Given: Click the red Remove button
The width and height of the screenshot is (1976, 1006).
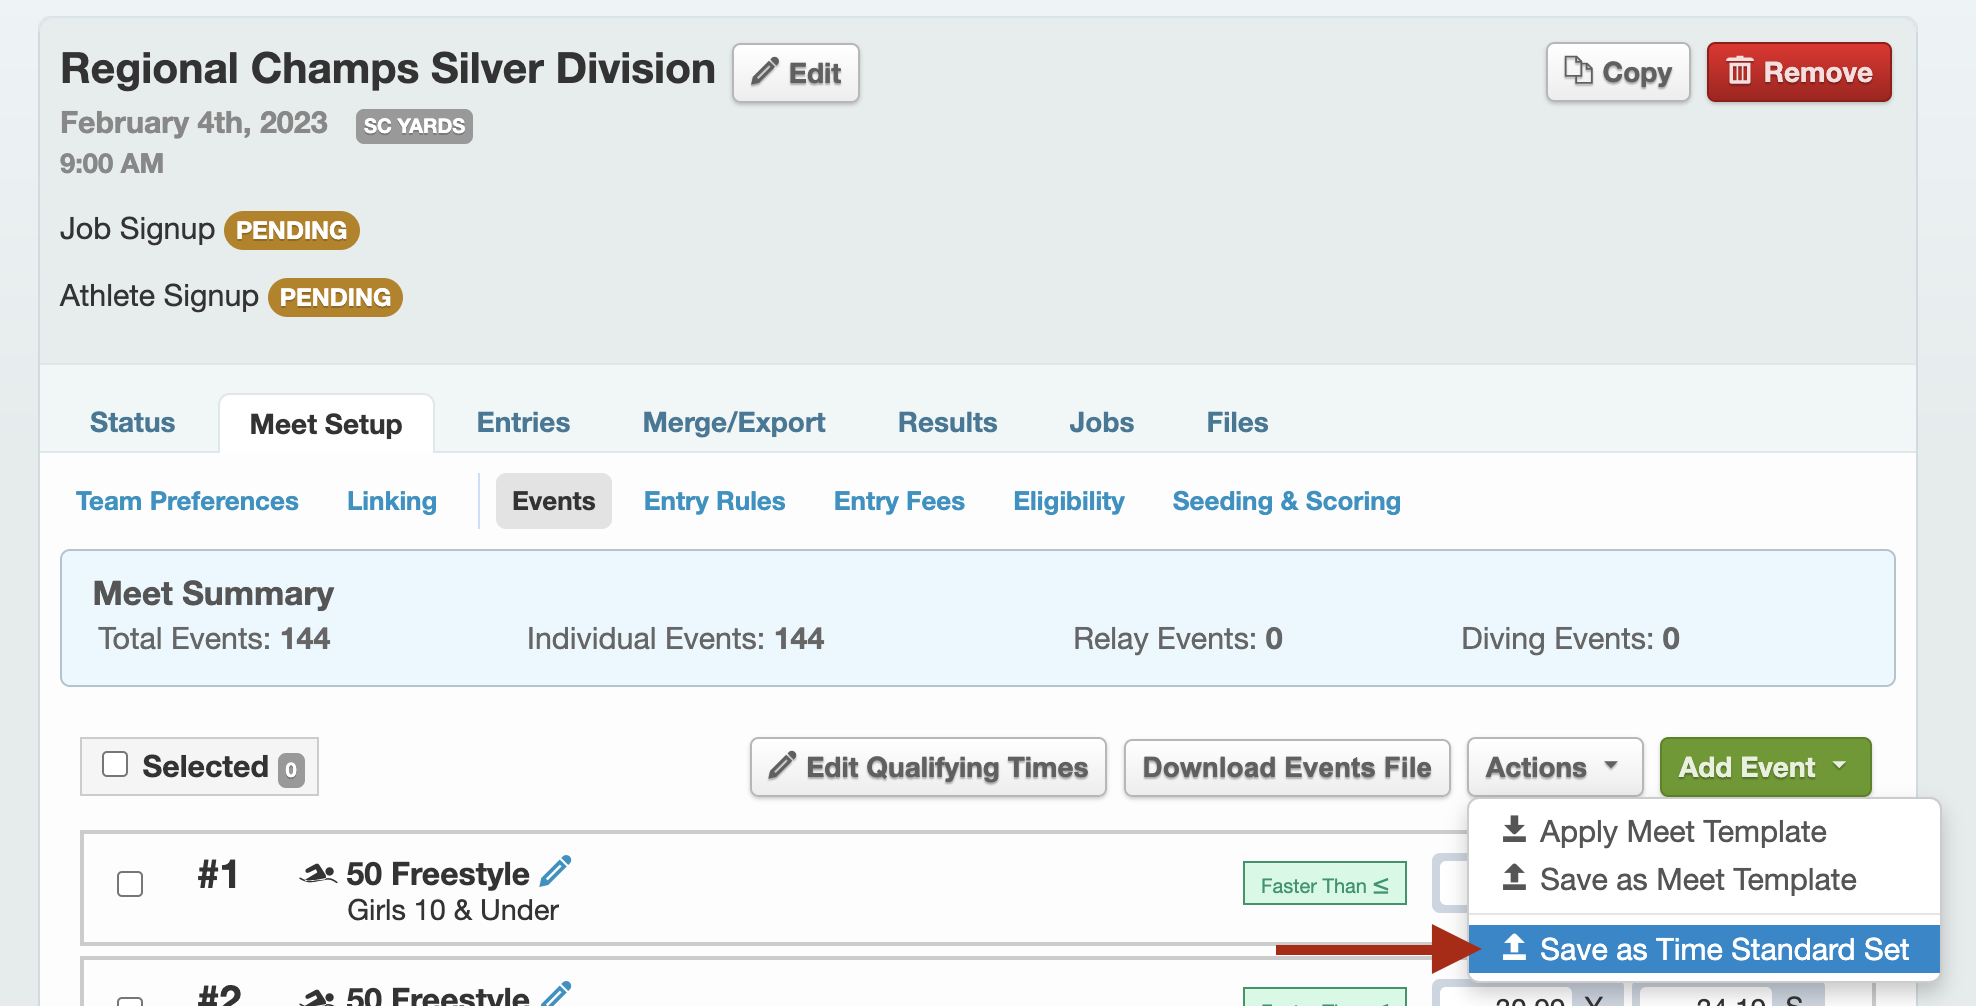Looking at the screenshot, I should tap(1799, 72).
